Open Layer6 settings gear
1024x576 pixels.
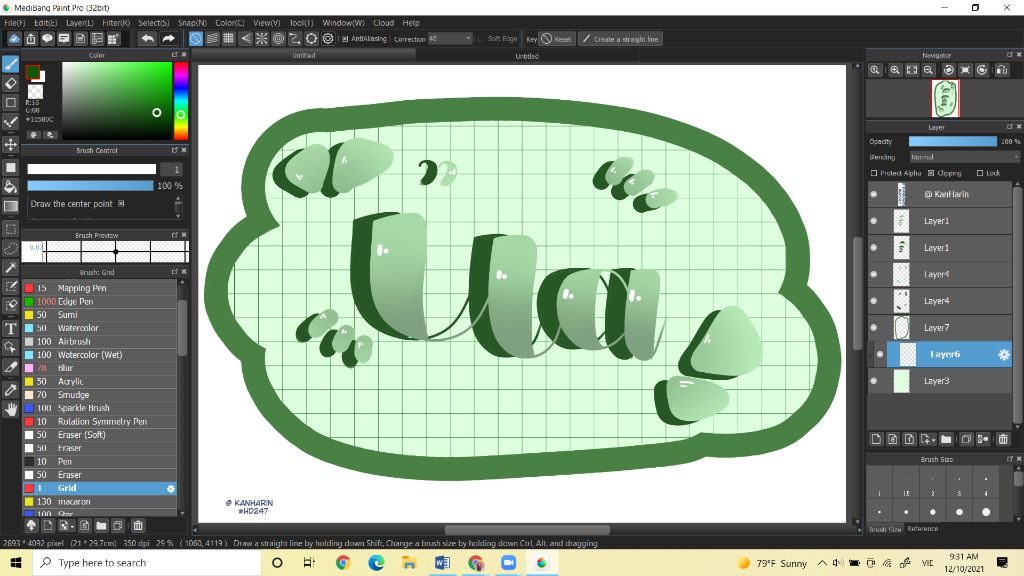coord(1004,355)
